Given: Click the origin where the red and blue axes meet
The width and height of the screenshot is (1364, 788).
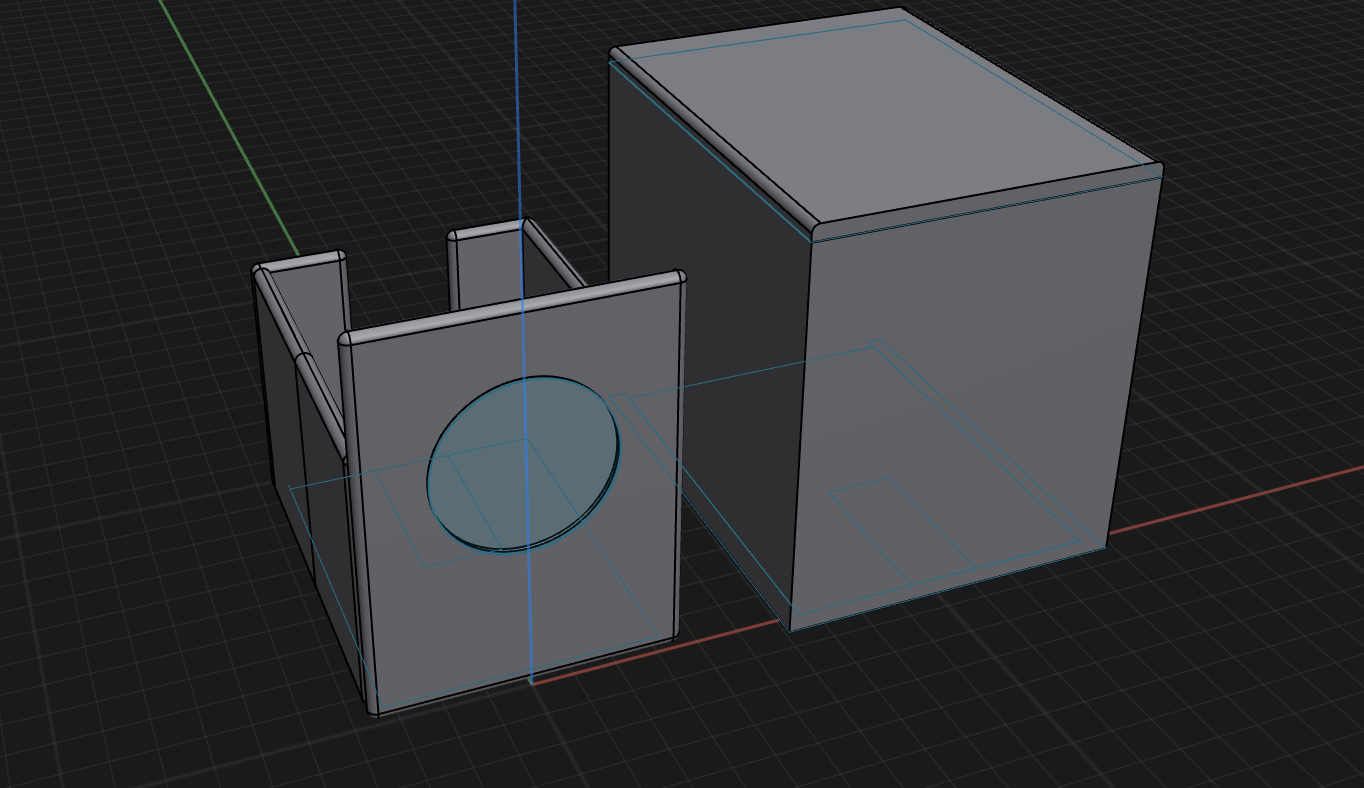Looking at the screenshot, I should pyautogui.click(x=532, y=681).
